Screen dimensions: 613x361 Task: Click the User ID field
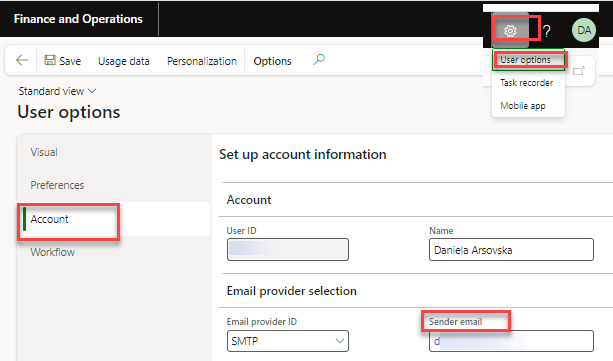pos(288,250)
